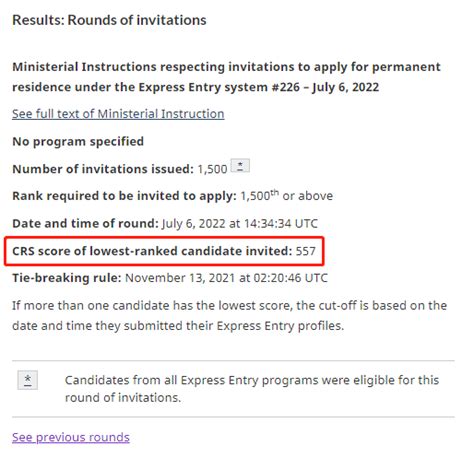Click the July 6, 2022 at 14:34:34 UTC value
Screen dimensions: 474x458
(240, 223)
